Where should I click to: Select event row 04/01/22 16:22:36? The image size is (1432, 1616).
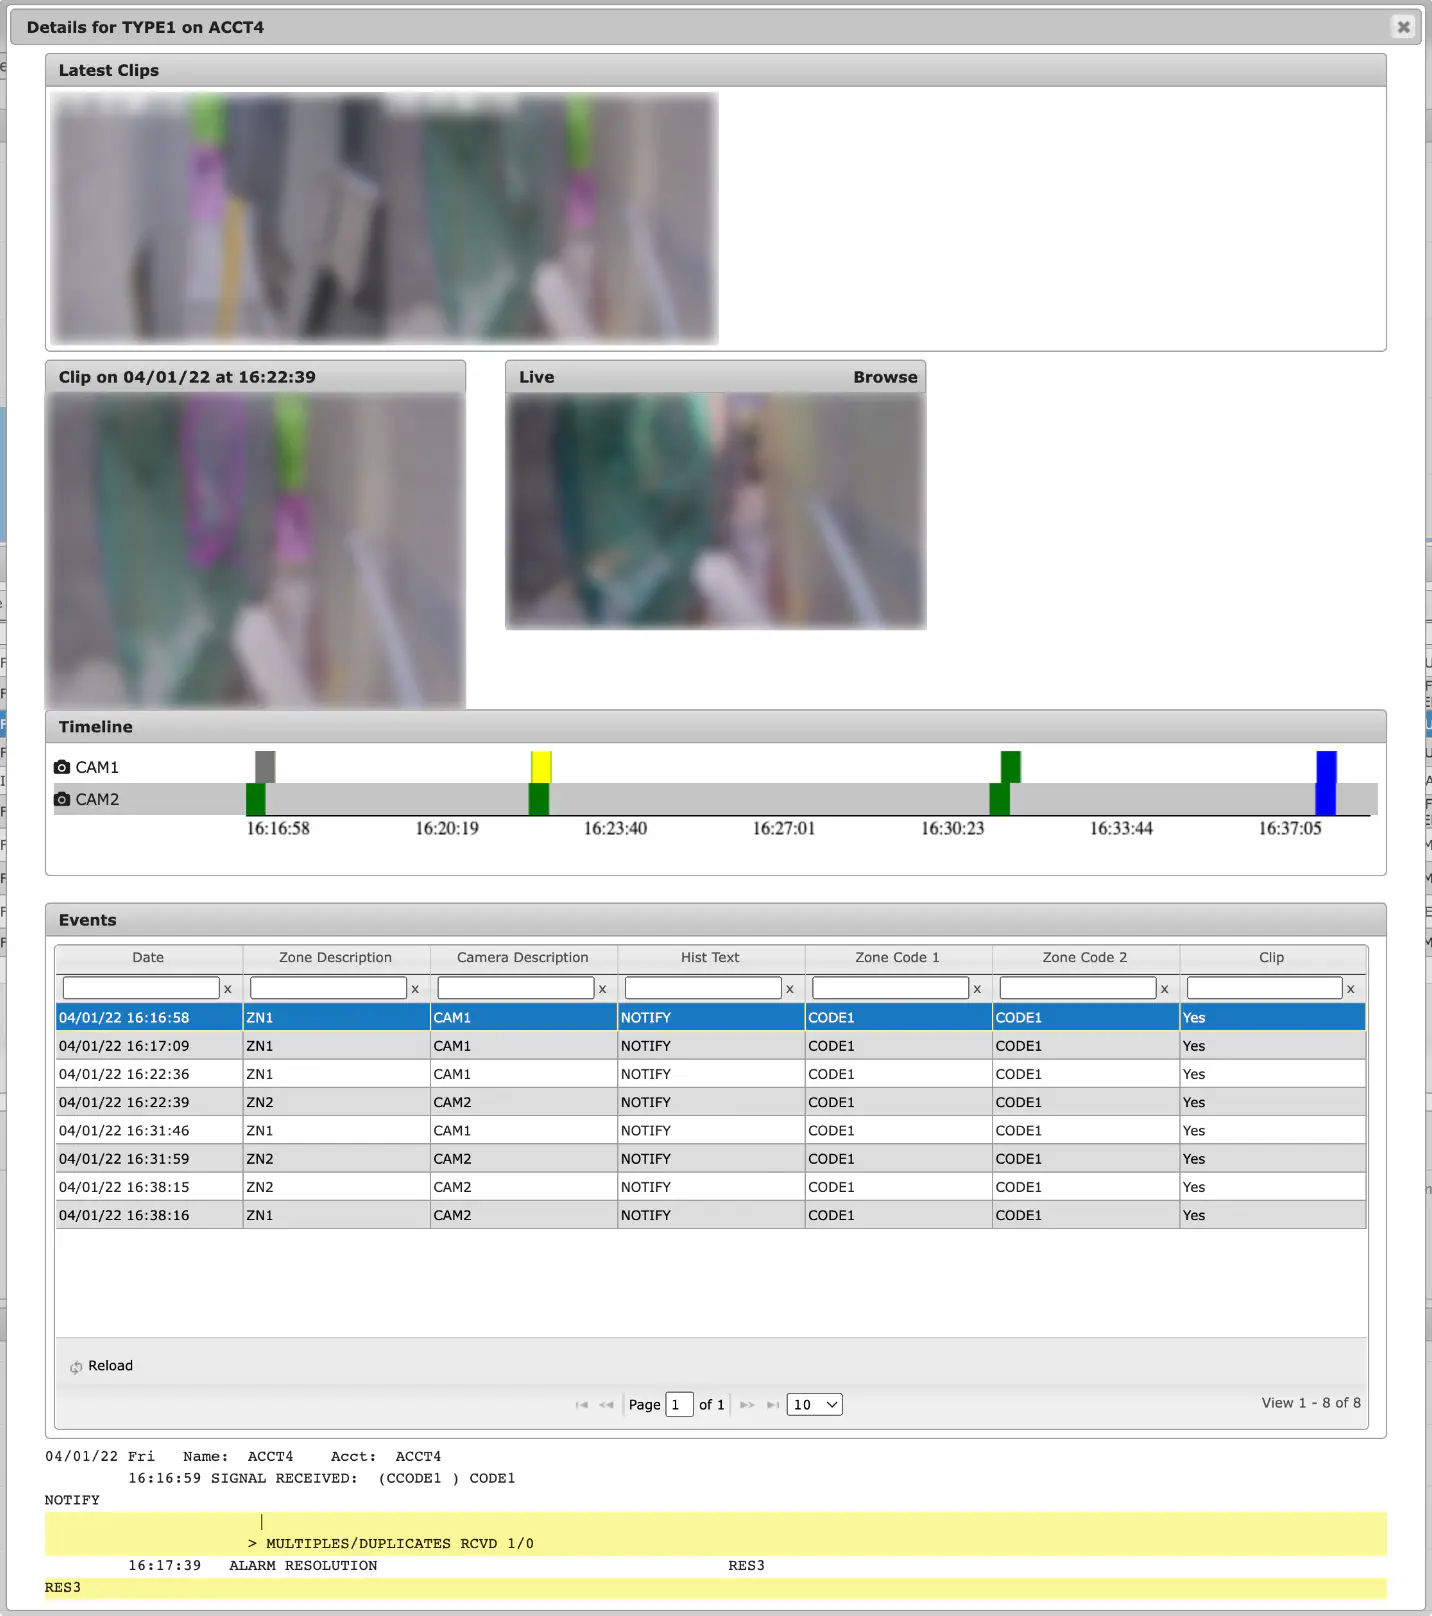coord(710,1074)
